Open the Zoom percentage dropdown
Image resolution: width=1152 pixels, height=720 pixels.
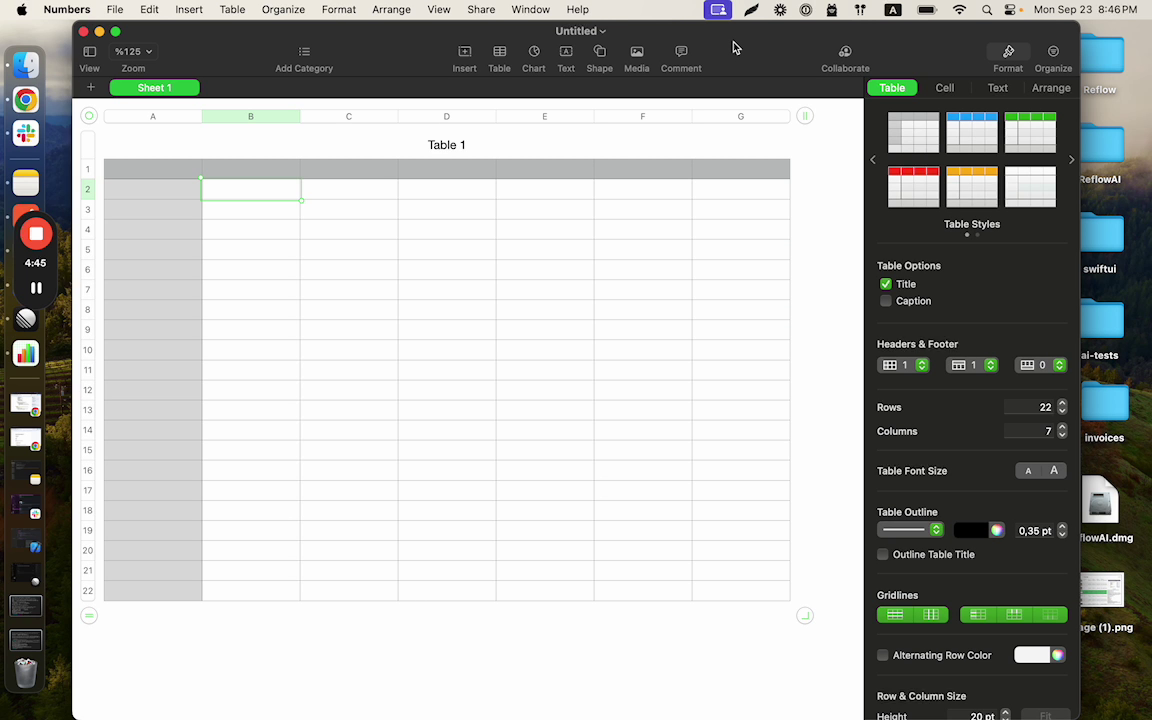click(x=133, y=51)
